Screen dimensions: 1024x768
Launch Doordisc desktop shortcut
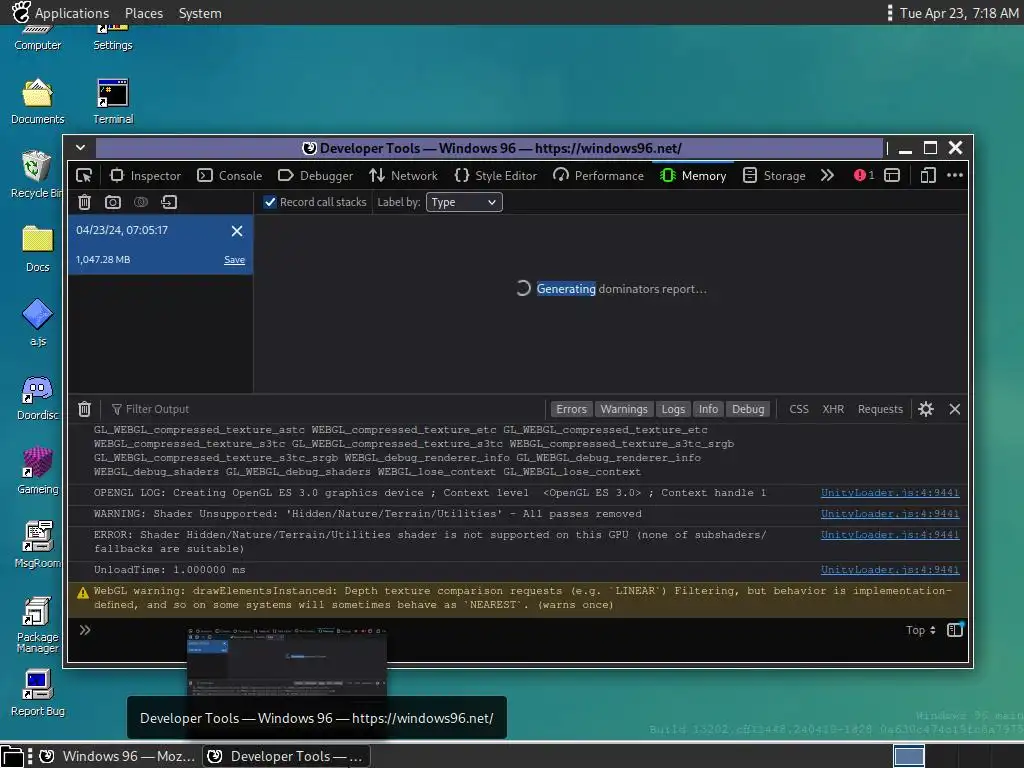[37, 398]
